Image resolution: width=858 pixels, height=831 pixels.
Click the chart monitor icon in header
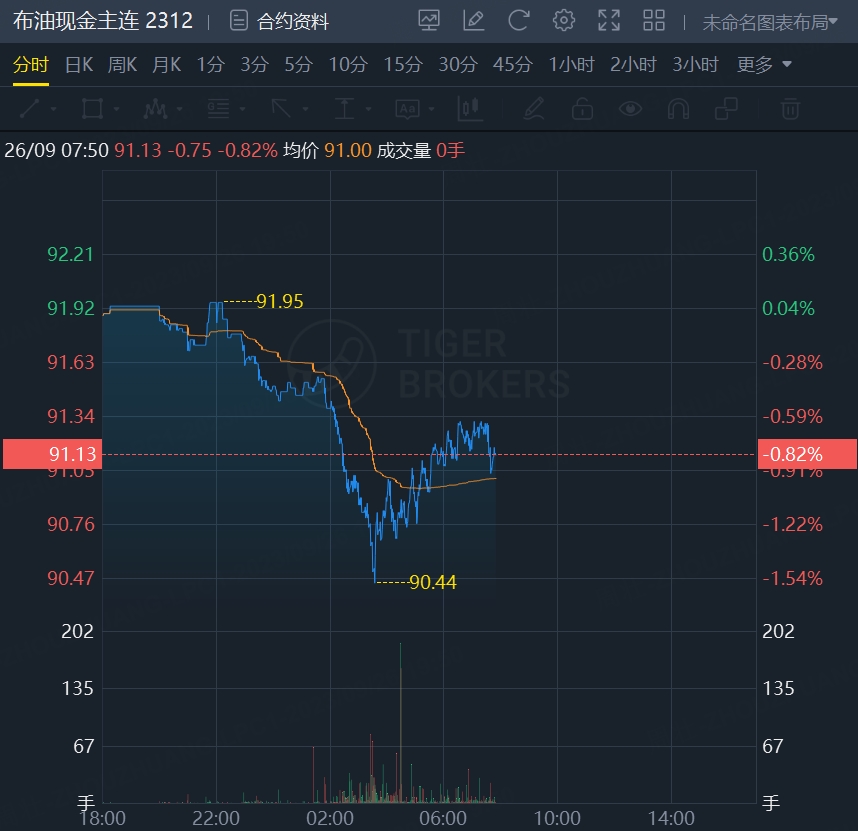point(429,20)
